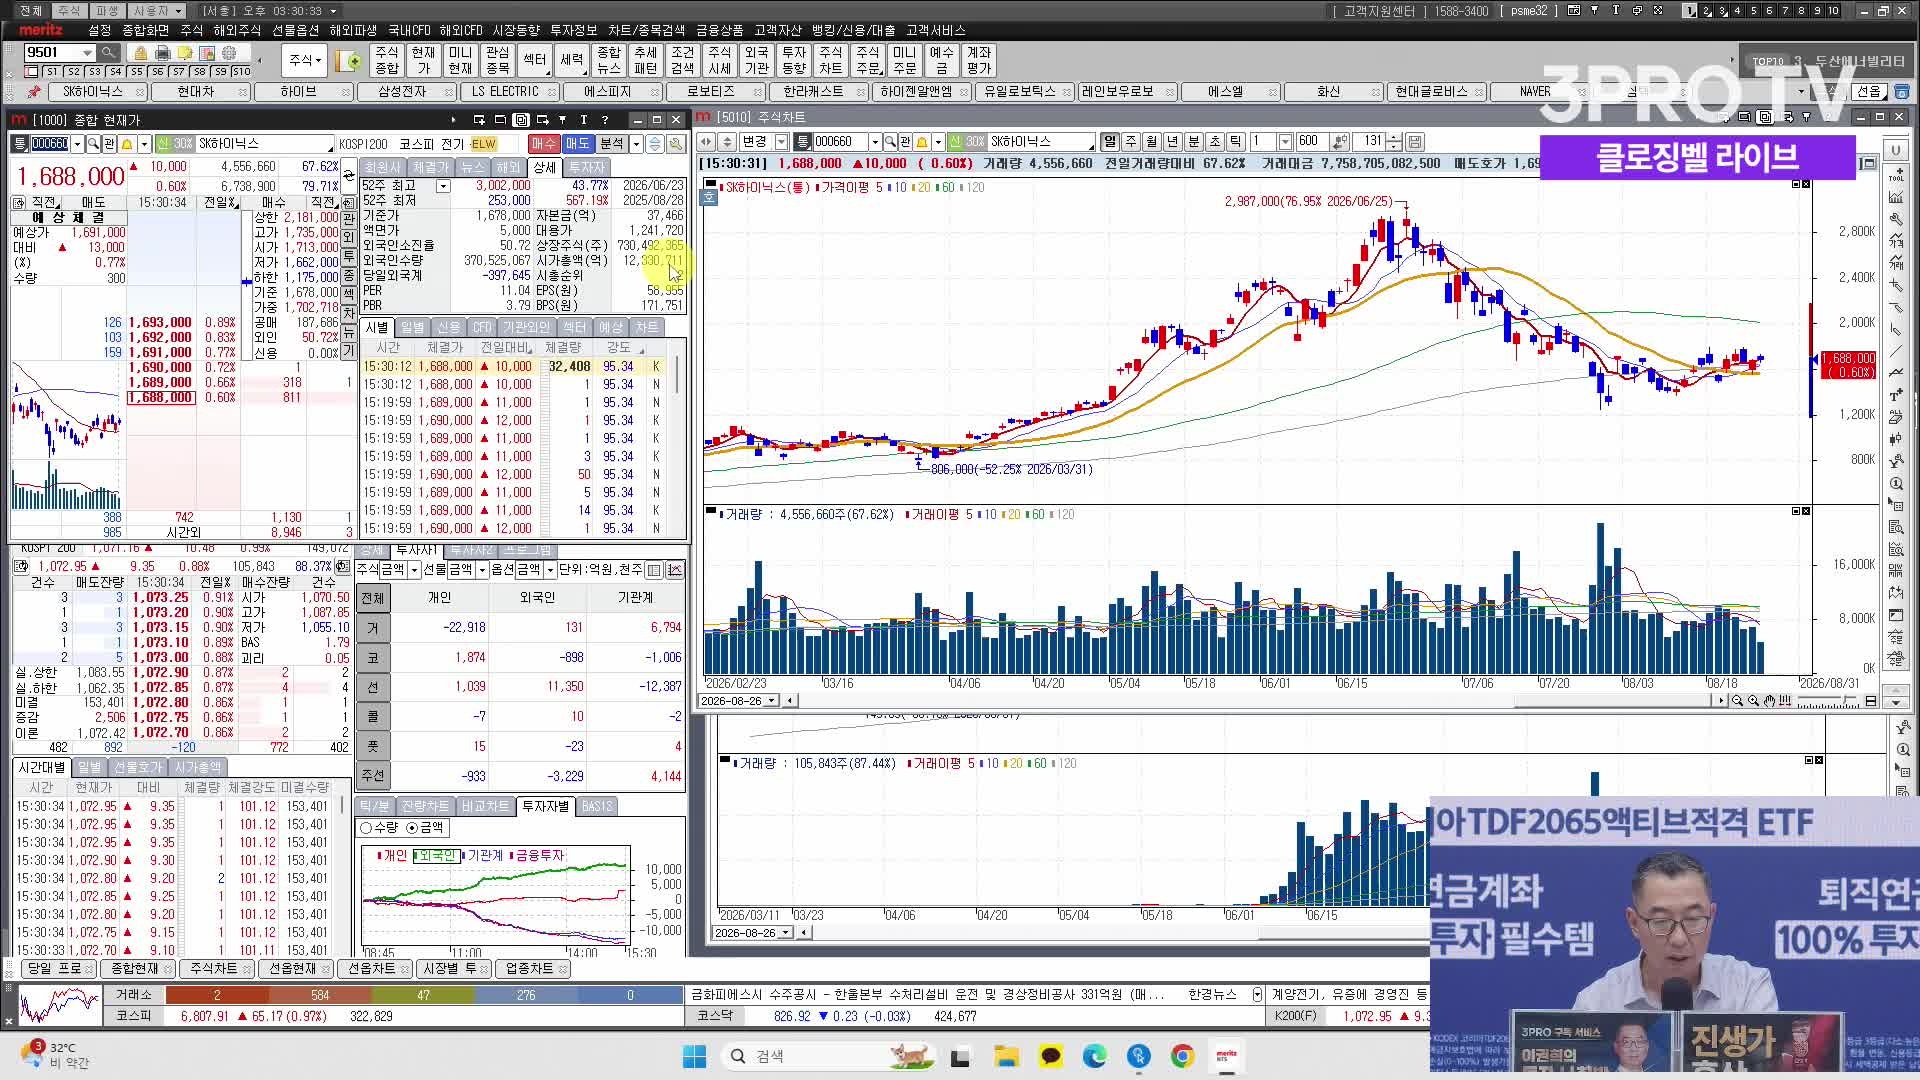Toggle the 월 monthly period button
Image resolution: width=1920 pixels, height=1080 pixels.
point(1152,142)
